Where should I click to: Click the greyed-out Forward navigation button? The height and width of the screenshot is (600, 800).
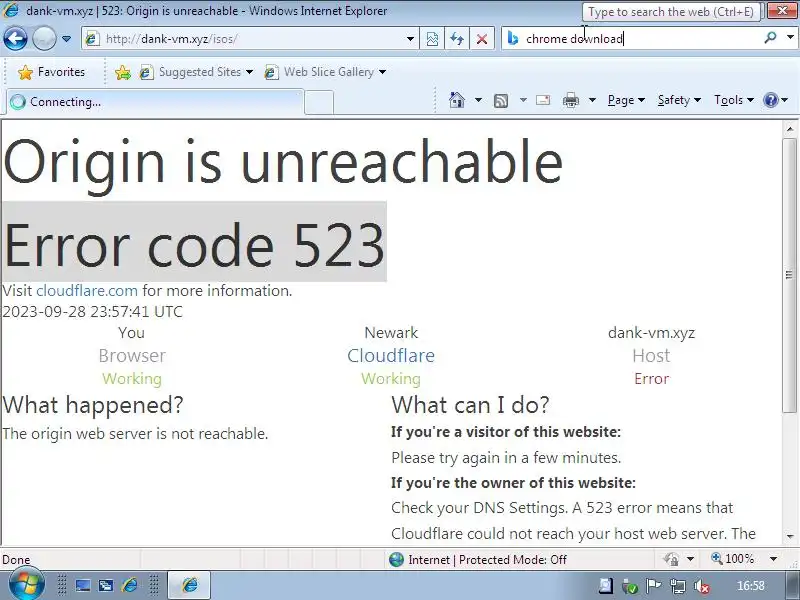[44, 38]
